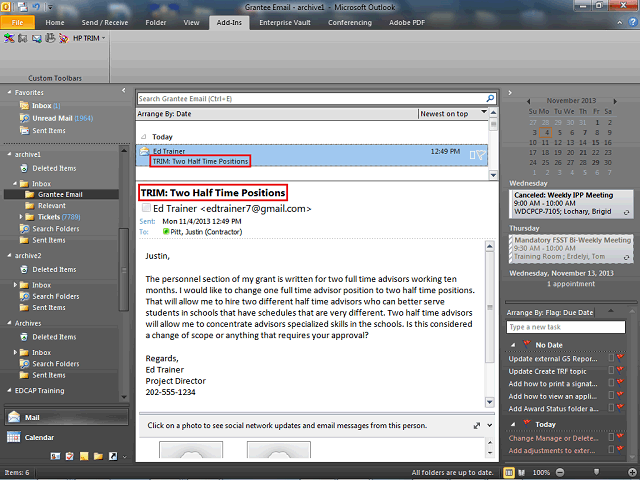
Task: Expand the Tickets folder
Action: click(x=21, y=217)
